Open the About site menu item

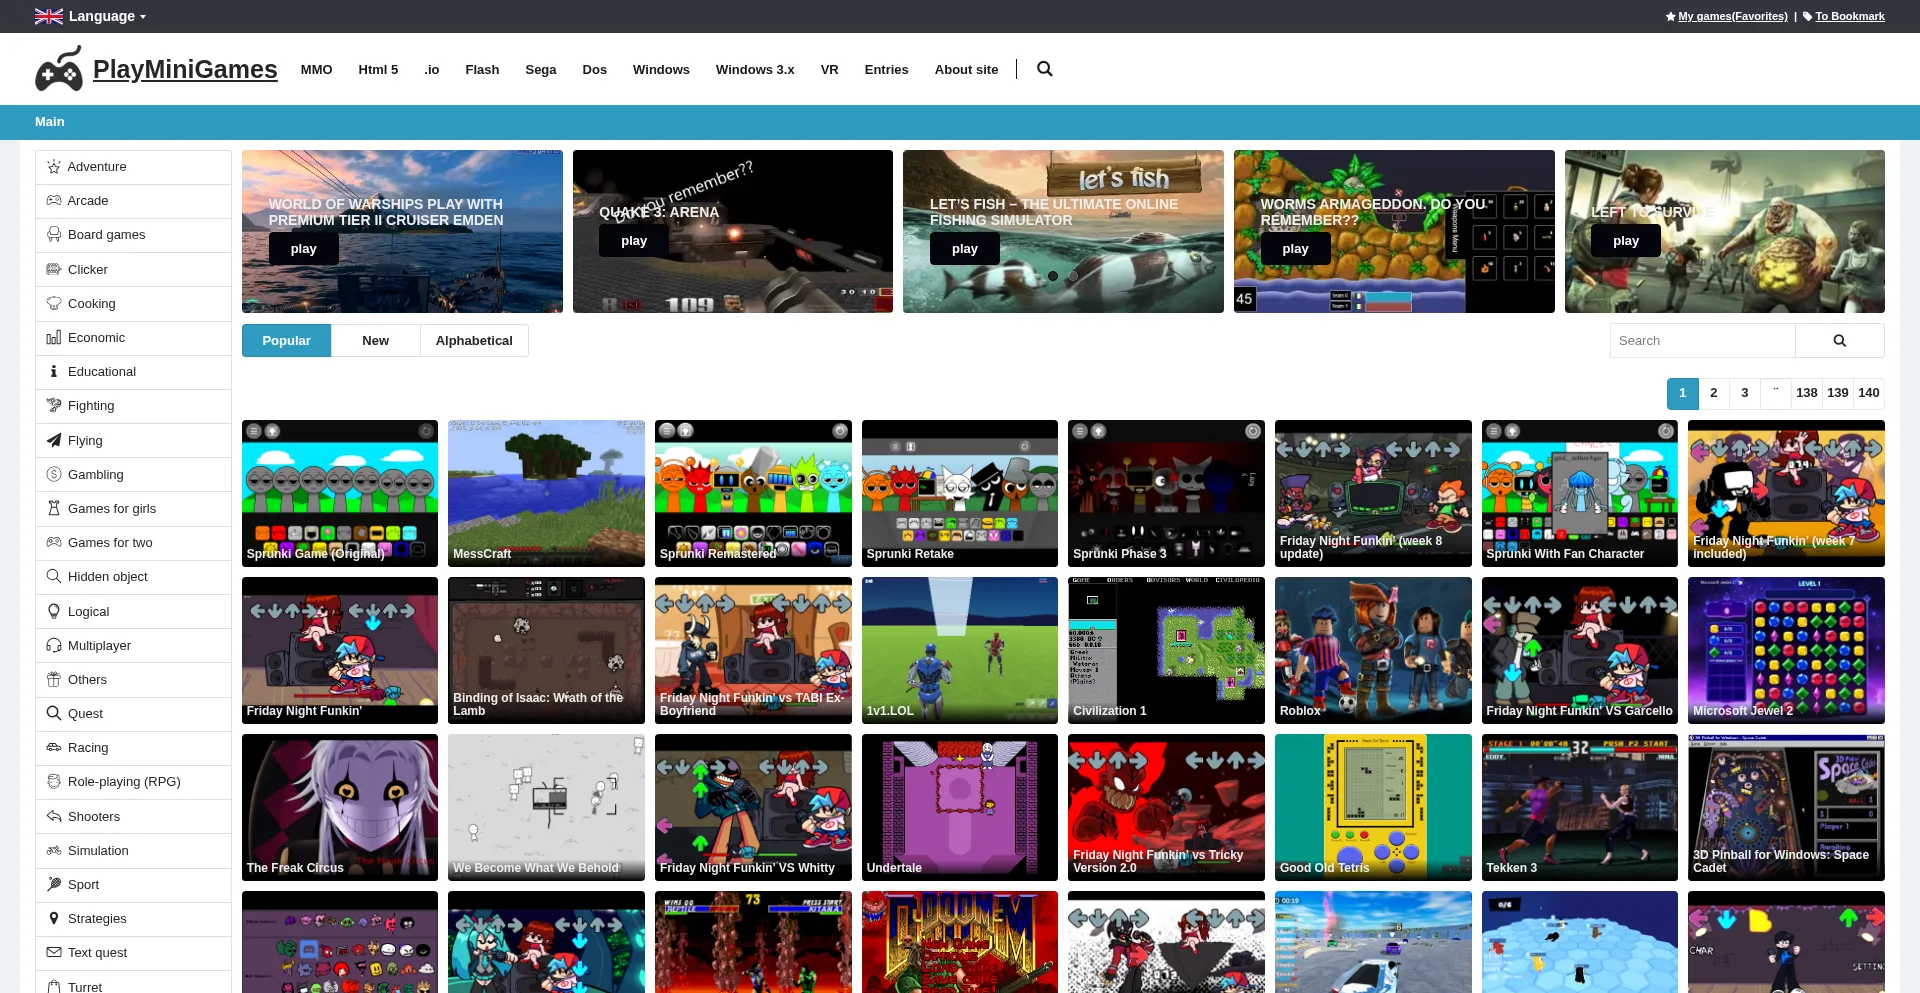point(966,69)
